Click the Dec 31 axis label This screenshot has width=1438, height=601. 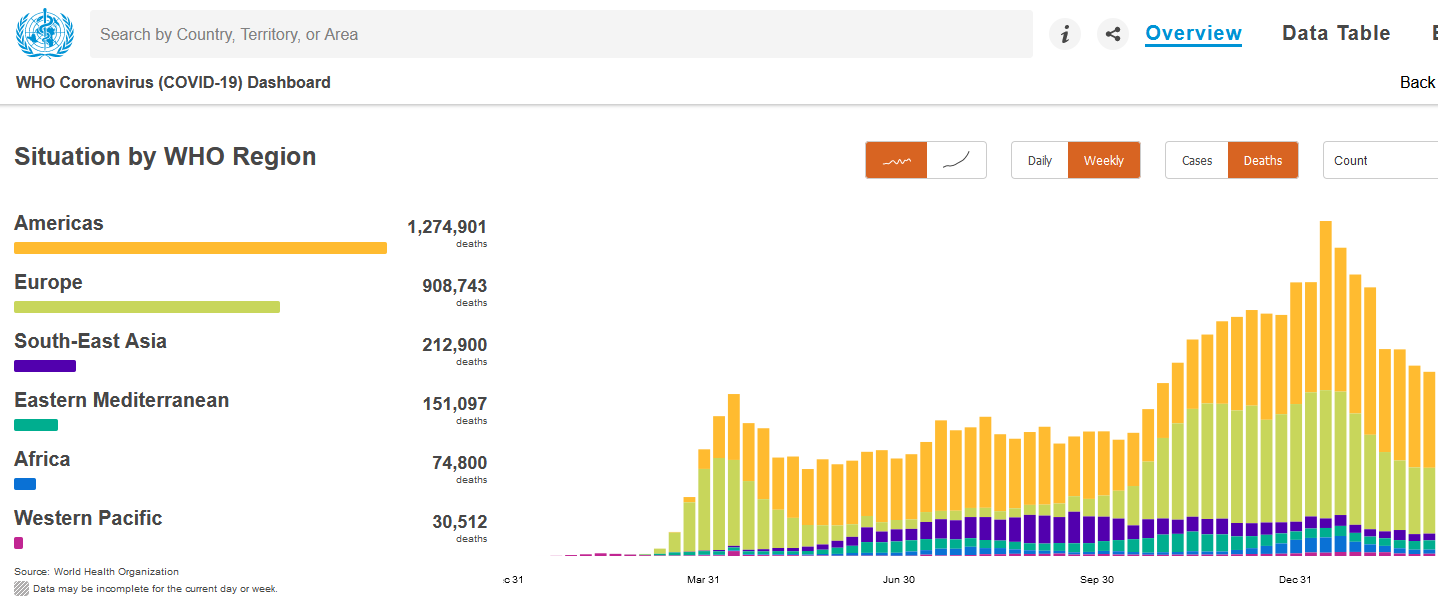point(1294,580)
